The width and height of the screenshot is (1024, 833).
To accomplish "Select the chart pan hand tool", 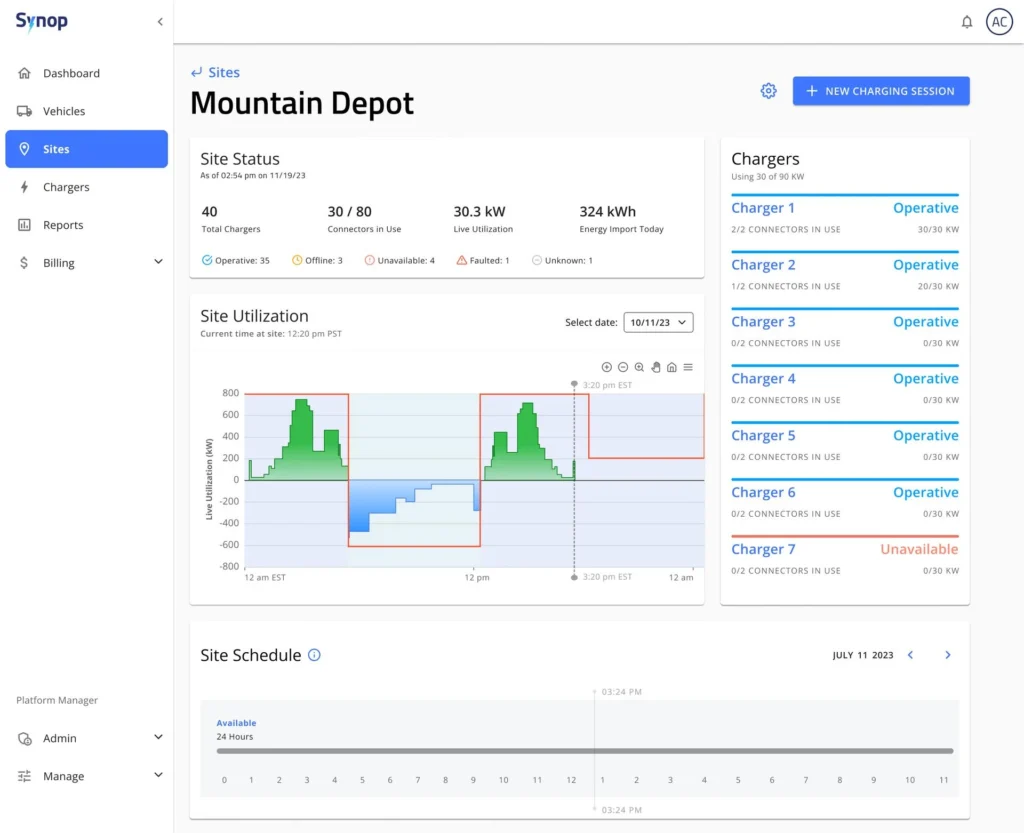I will coord(656,367).
